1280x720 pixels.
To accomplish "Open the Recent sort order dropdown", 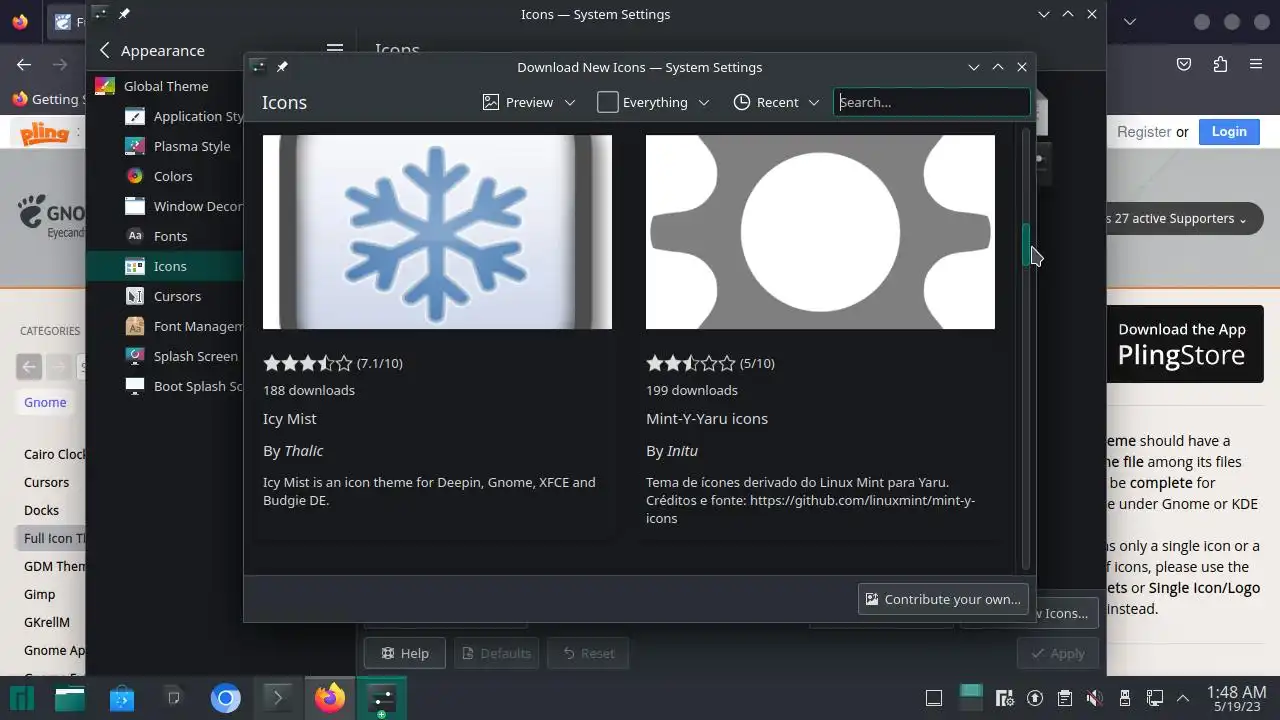I will click(777, 102).
